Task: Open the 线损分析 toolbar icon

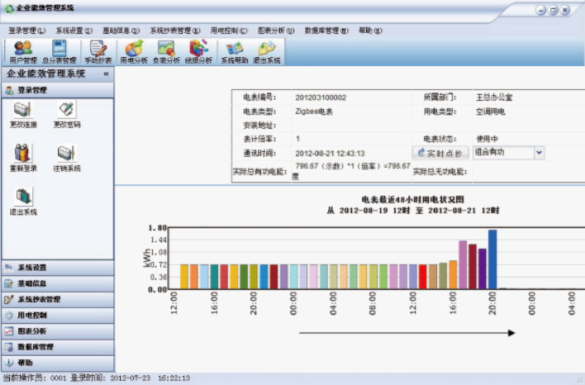Action: point(198,52)
